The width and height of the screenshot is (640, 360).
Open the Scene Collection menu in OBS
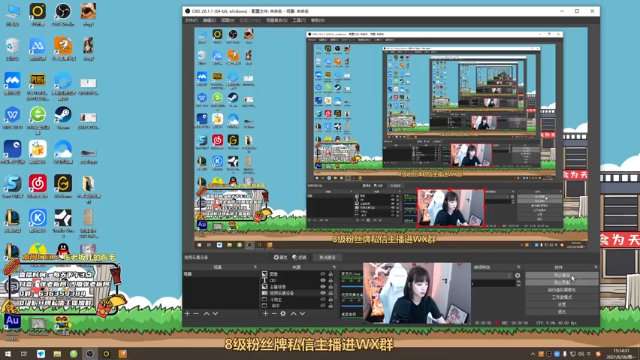point(277,20)
